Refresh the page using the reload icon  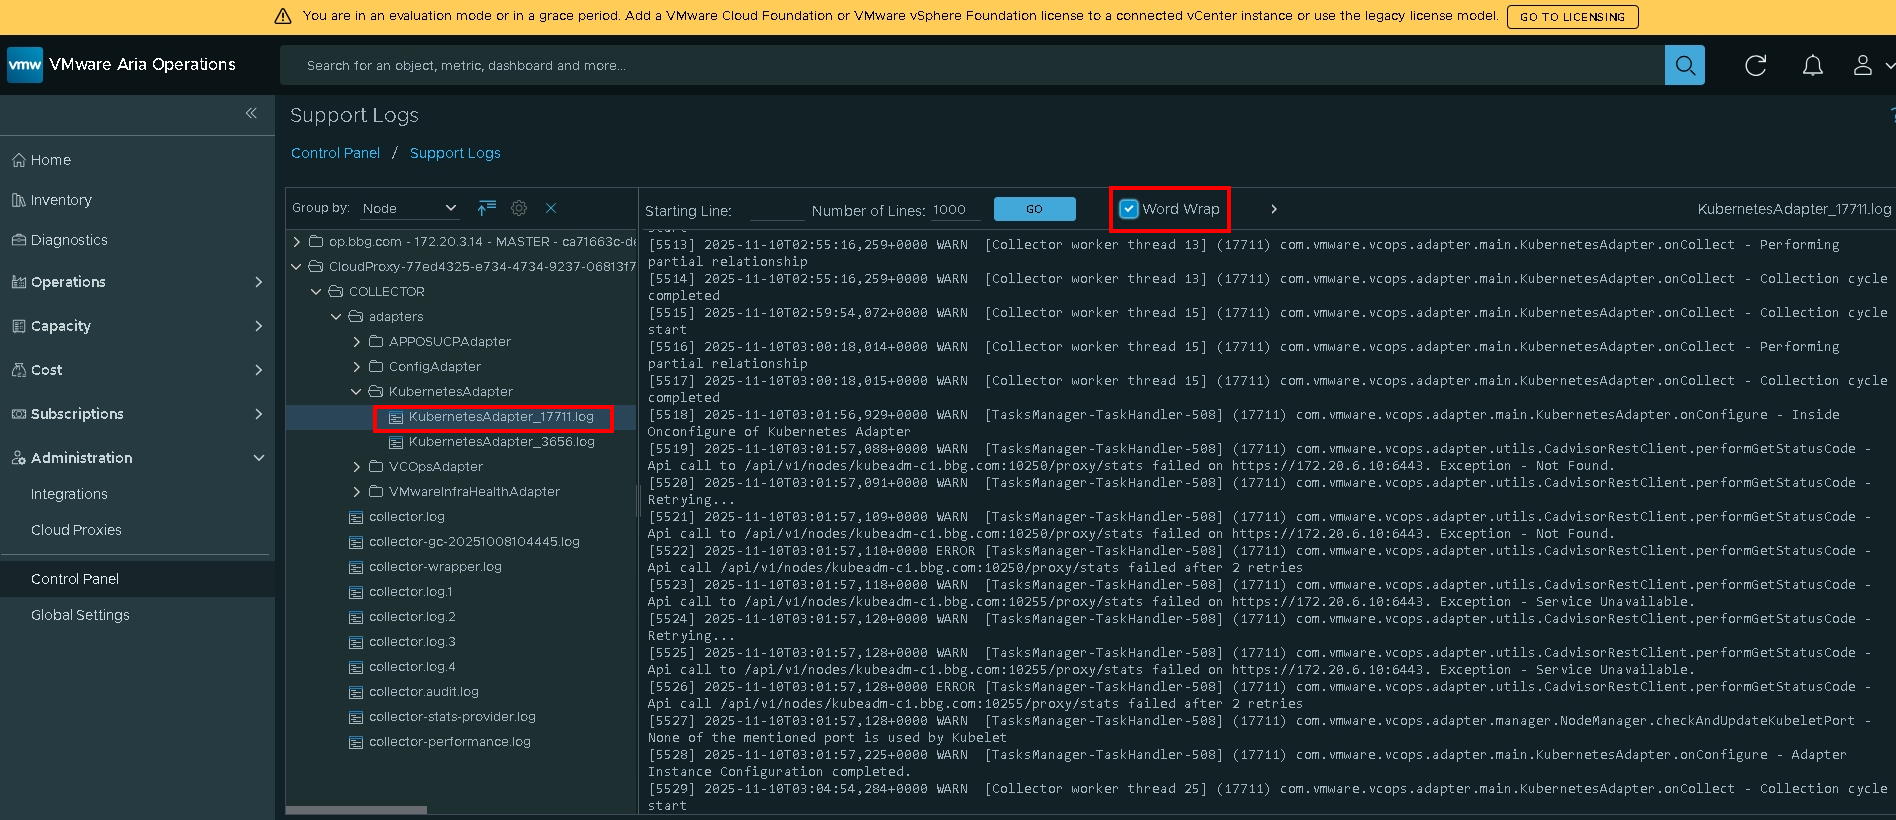click(1755, 65)
